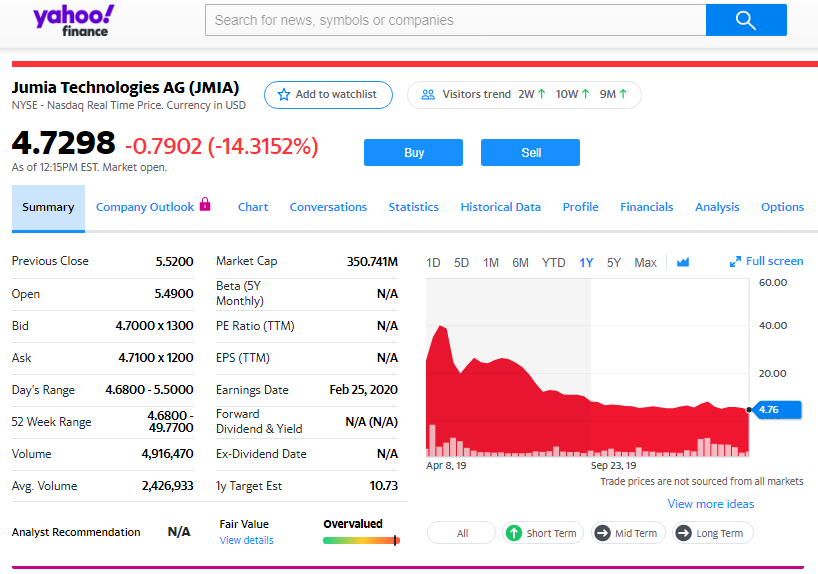Set chart range to 1M

[x=490, y=262]
